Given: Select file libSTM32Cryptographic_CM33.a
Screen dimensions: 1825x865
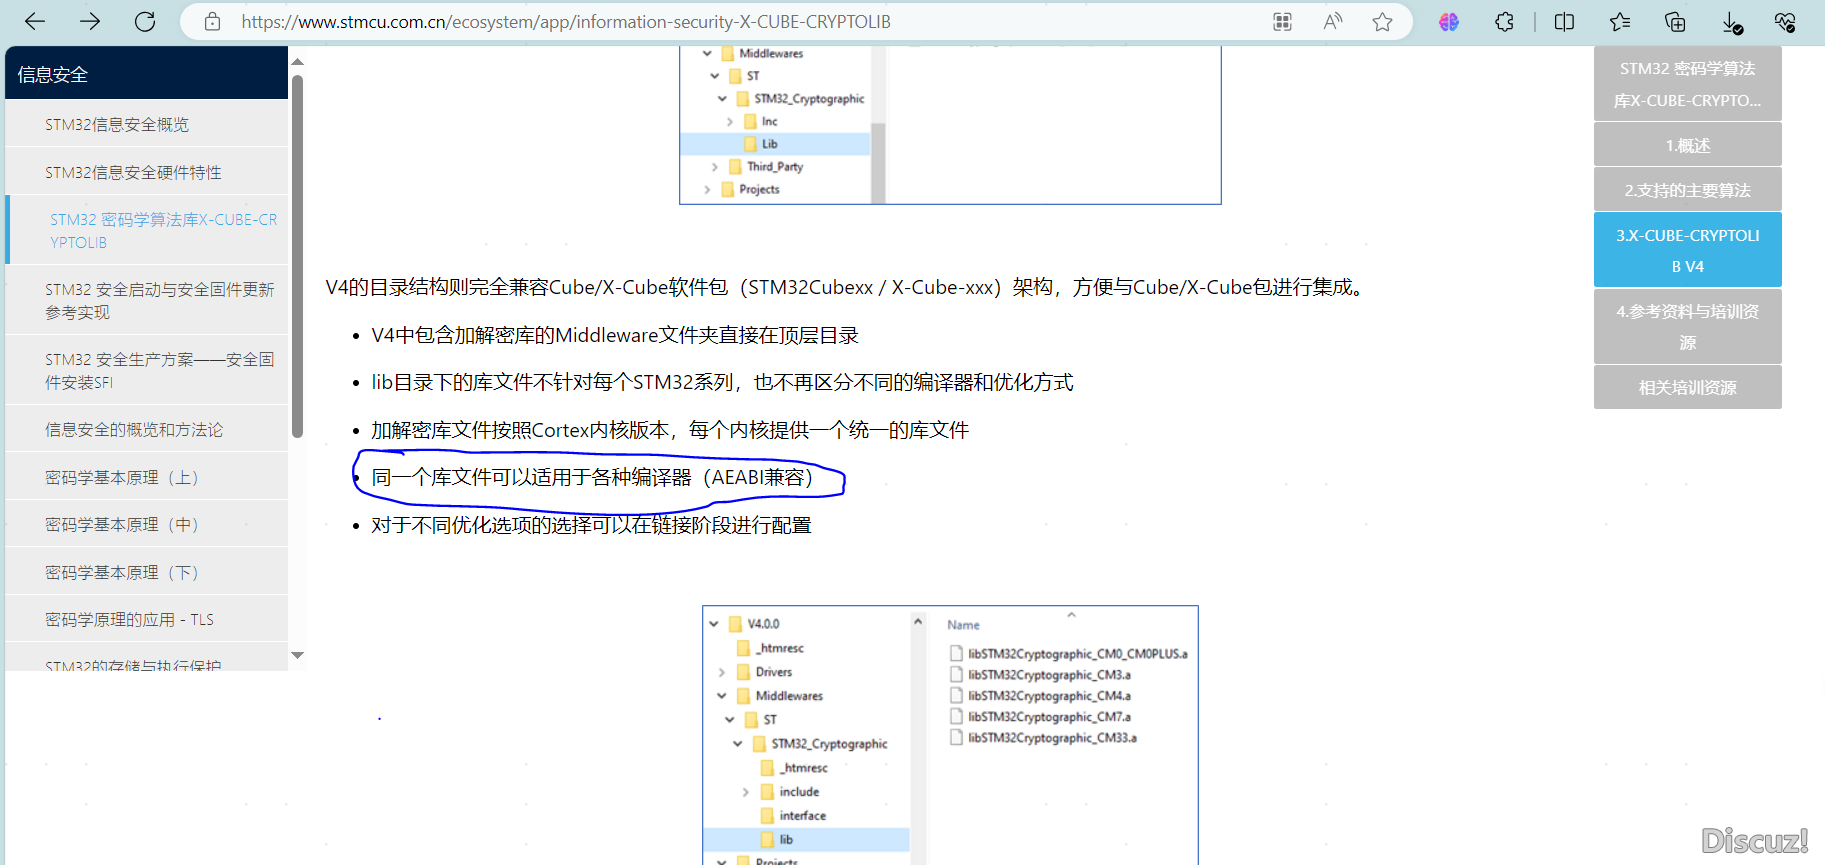Looking at the screenshot, I should pyautogui.click(x=1044, y=738).
